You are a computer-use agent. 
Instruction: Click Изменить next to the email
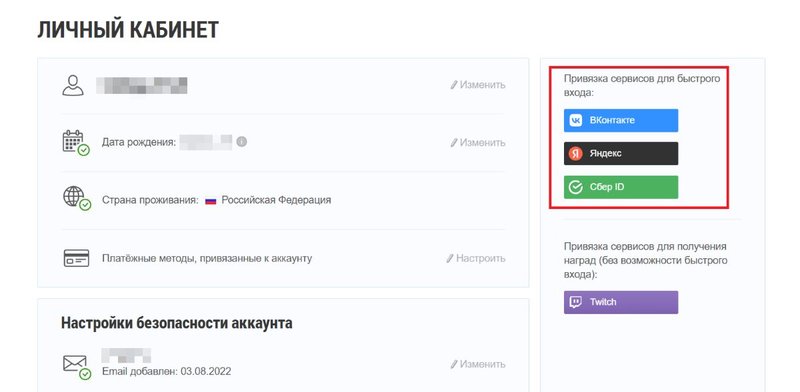478,364
